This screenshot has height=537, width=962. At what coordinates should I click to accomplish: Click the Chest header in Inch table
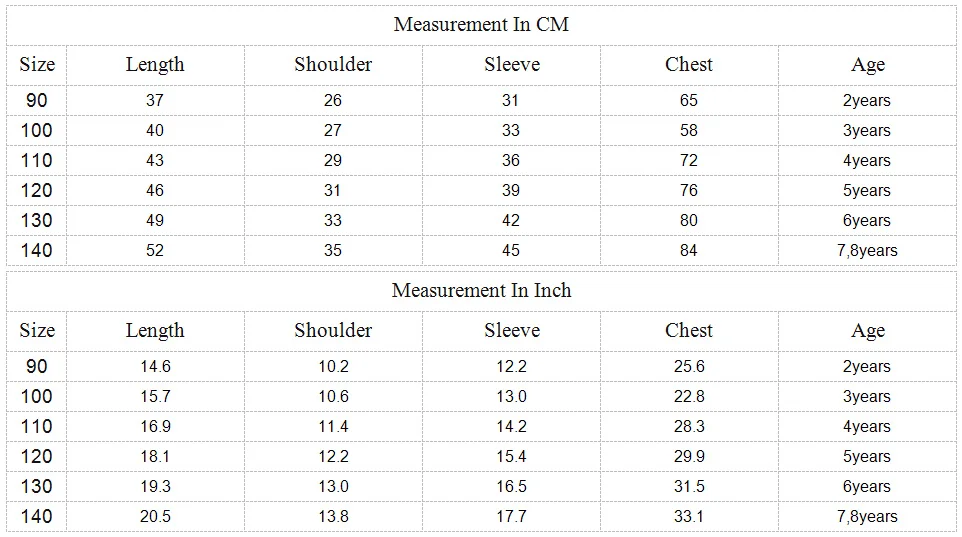point(689,330)
